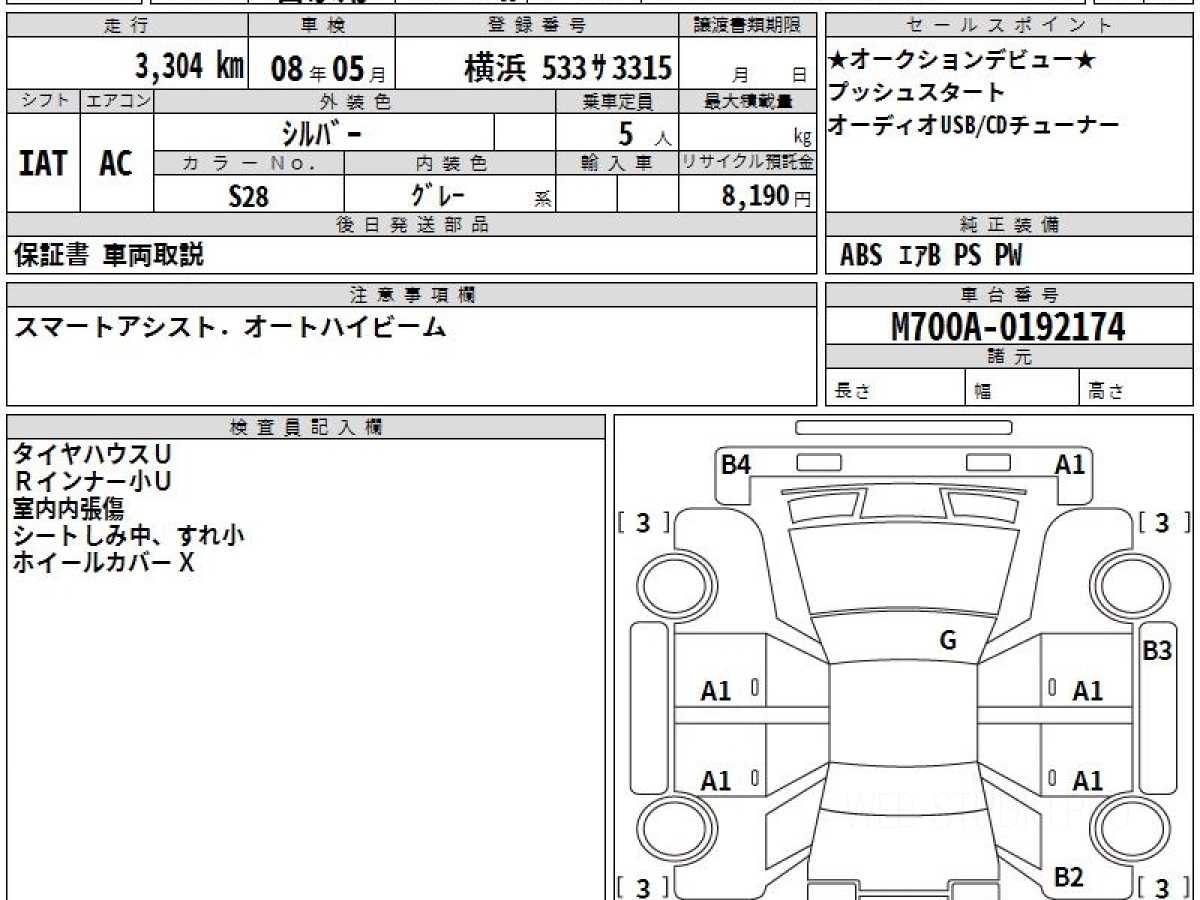Select the IAT shift value
The width and height of the screenshot is (1200, 900).
(43, 163)
